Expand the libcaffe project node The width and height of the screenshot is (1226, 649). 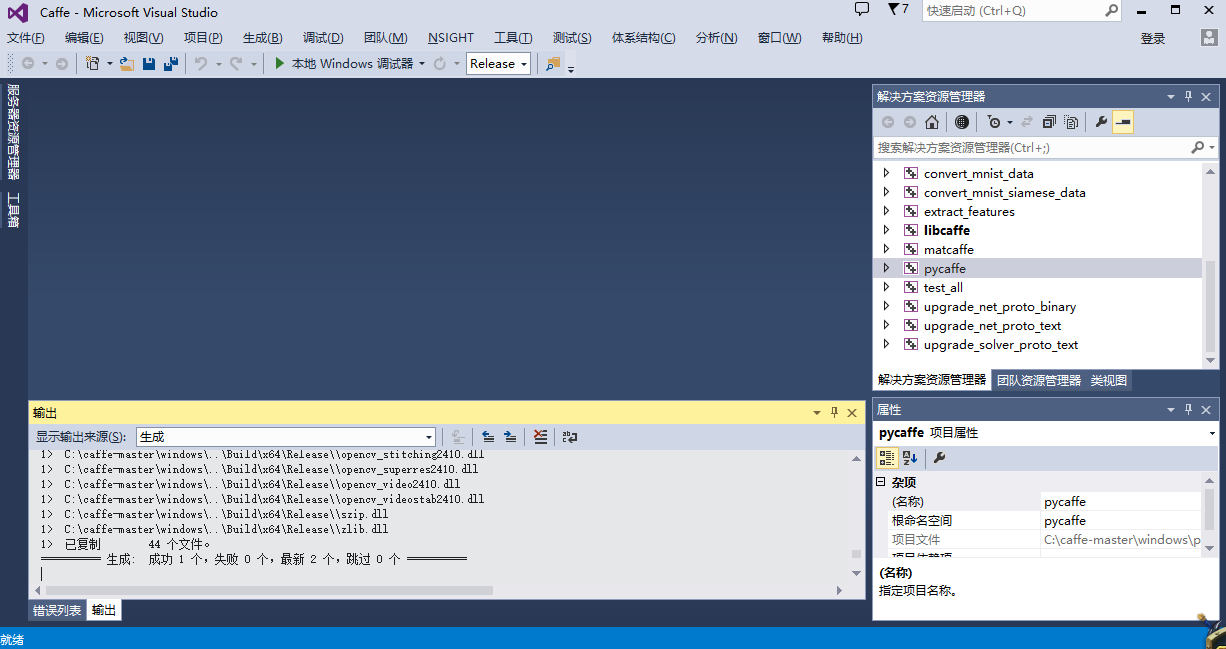click(x=886, y=231)
